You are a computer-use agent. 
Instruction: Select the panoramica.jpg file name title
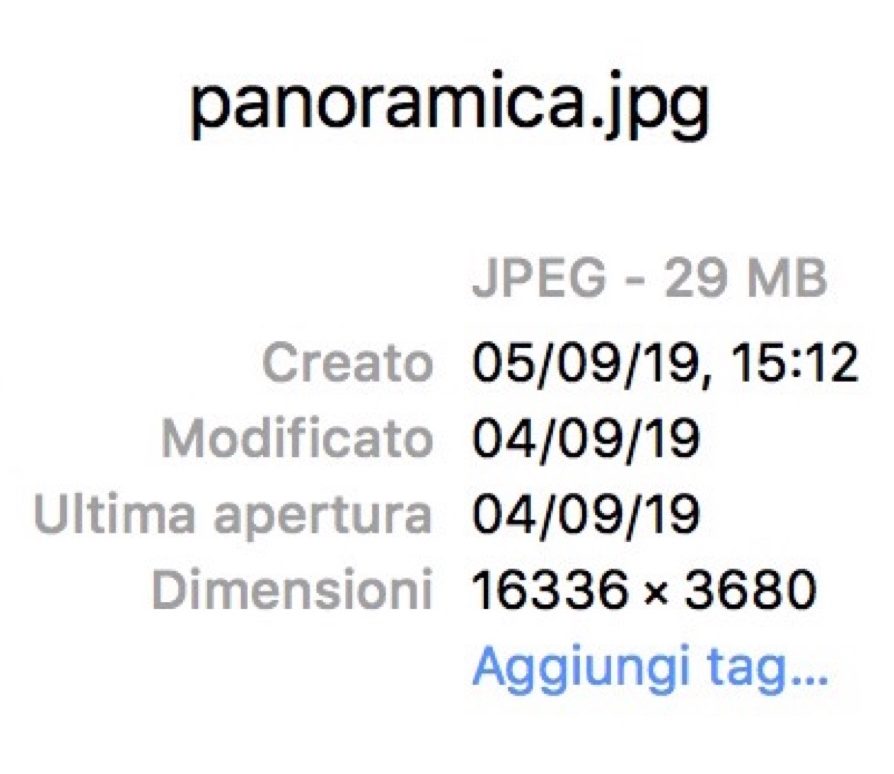(x=450, y=107)
